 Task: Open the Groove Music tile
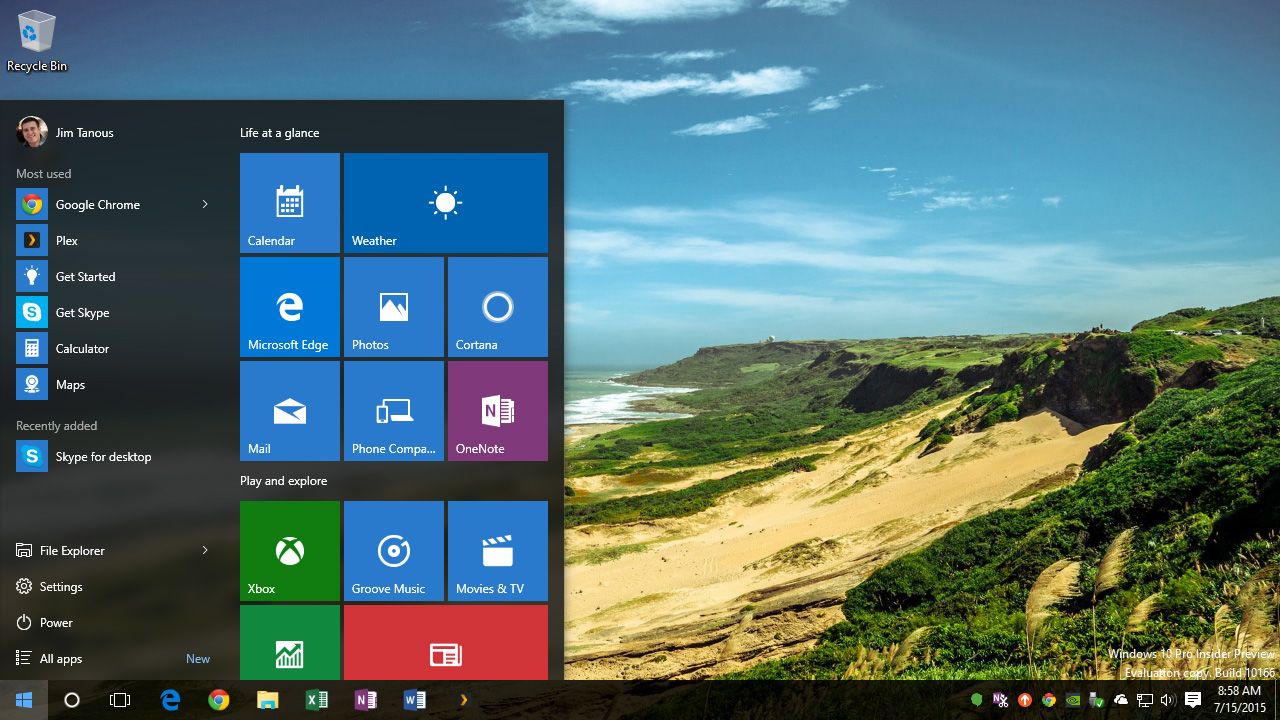tap(393, 551)
